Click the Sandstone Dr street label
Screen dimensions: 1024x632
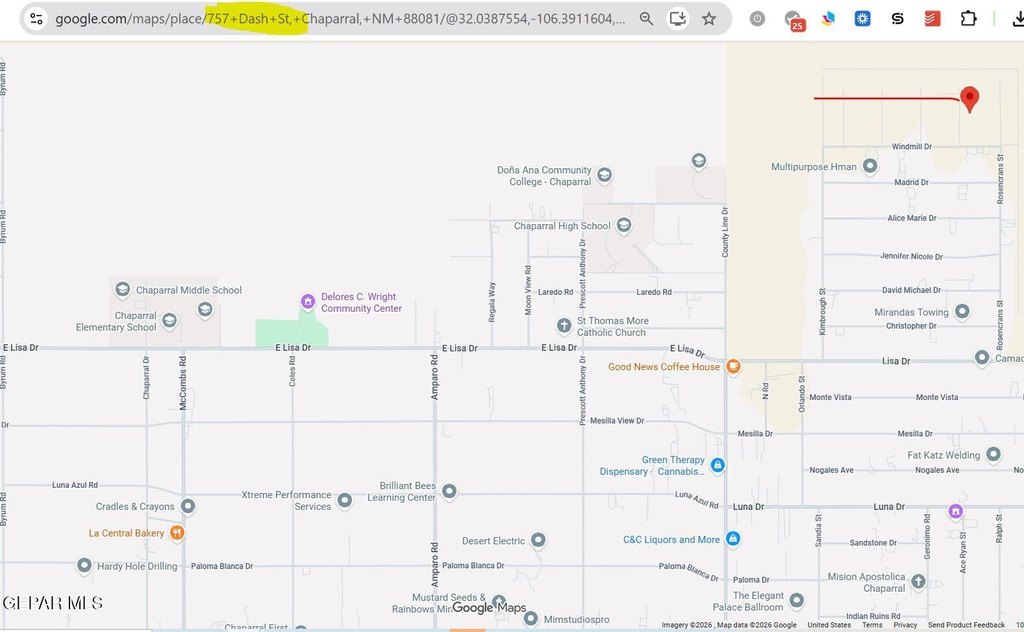tap(873, 543)
